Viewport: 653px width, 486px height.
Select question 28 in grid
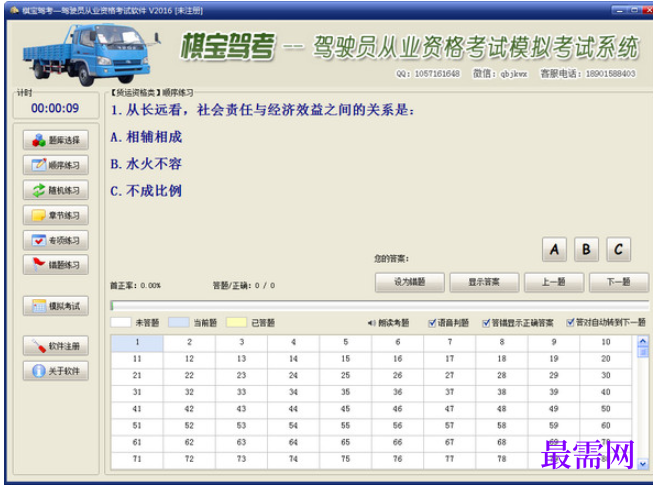(x=501, y=376)
